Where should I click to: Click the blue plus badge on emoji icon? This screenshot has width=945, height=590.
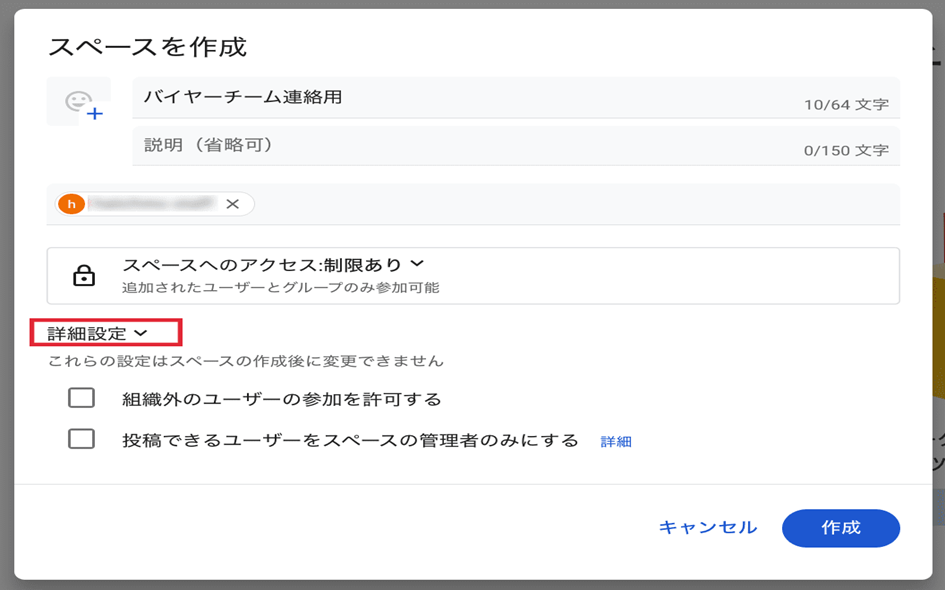94,114
